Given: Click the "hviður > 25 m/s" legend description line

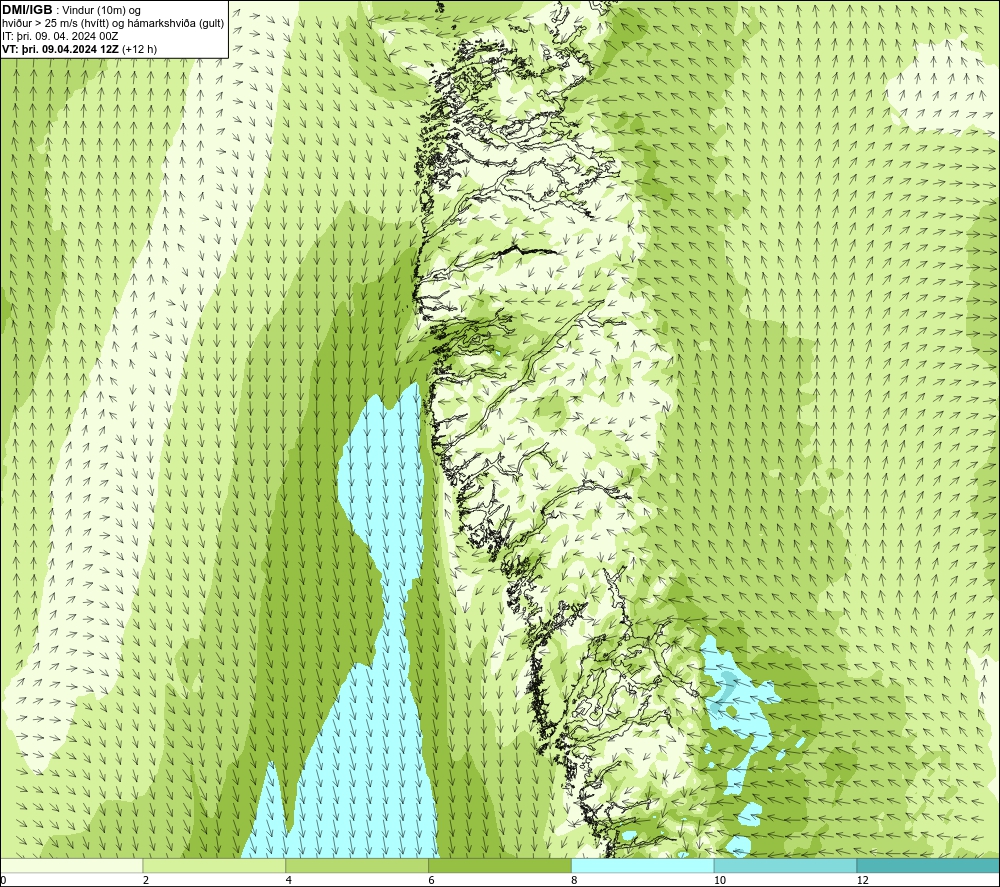Looking at the screenshot, I should tap(113, 23).
